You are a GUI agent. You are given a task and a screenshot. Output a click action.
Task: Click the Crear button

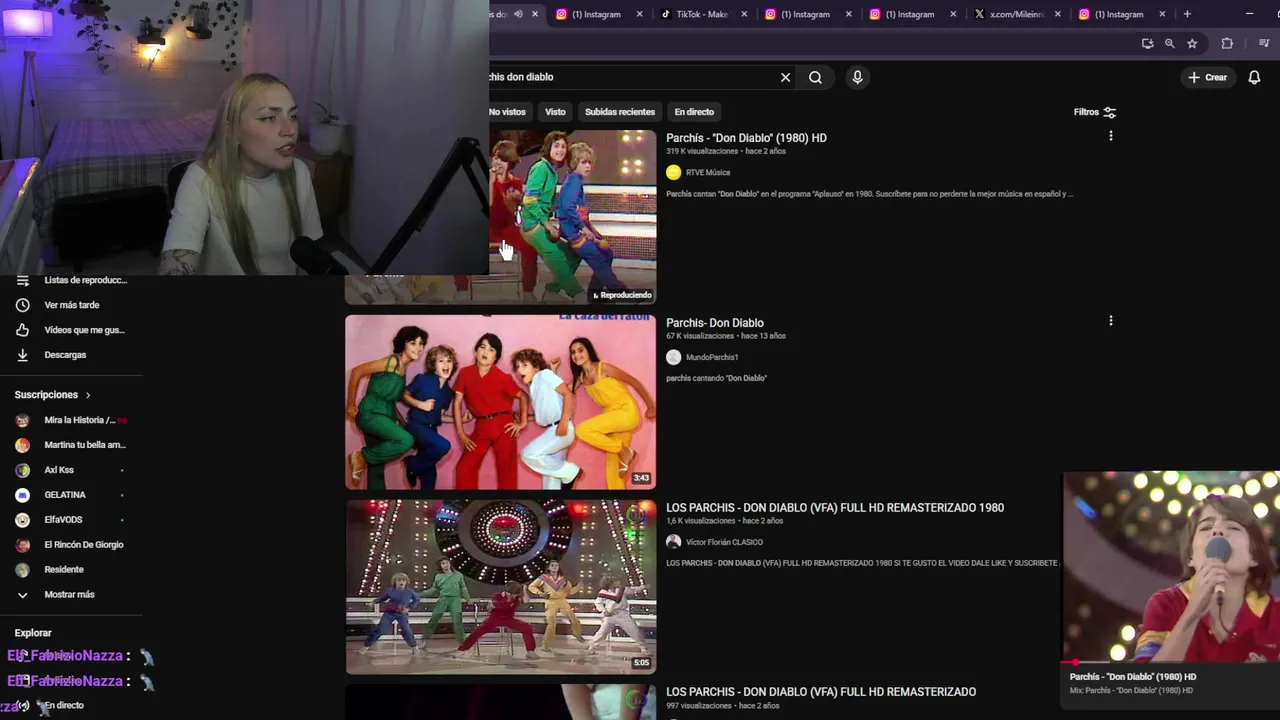click(1207, 77)
